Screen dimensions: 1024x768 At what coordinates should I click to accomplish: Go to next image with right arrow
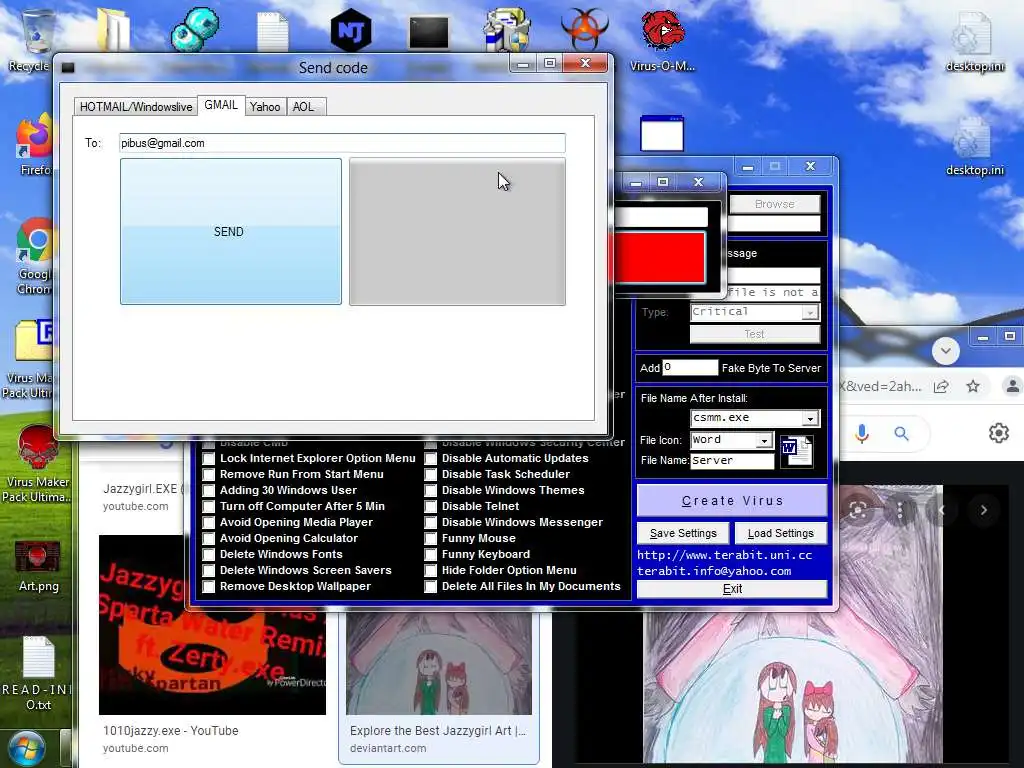(984, 510)
